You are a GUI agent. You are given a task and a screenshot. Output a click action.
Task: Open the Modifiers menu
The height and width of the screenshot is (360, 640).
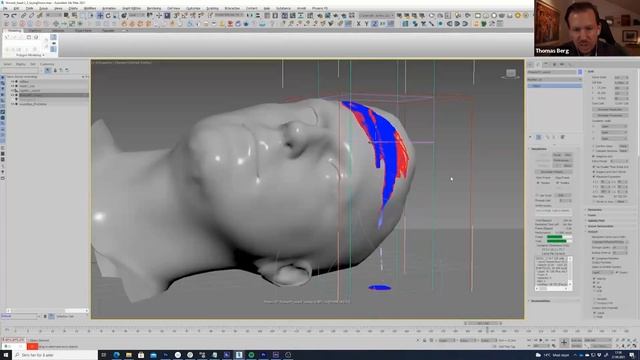pyautogui.click(x=90, y=8)
